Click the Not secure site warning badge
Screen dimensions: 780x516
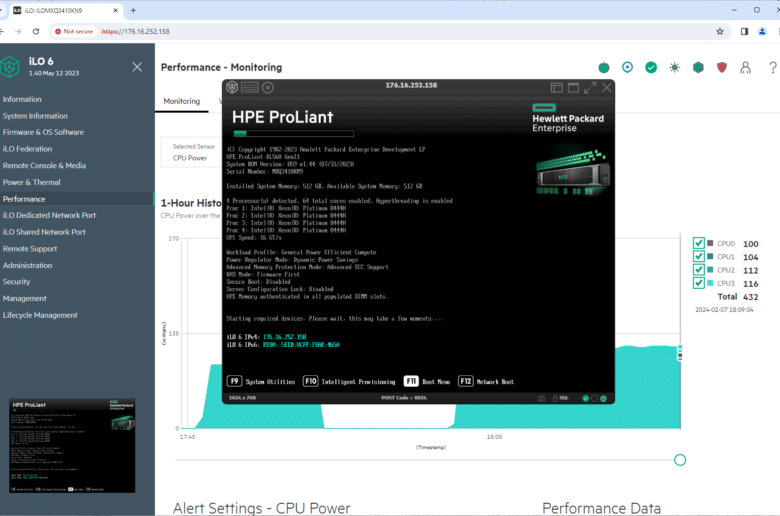pos(74,31)
